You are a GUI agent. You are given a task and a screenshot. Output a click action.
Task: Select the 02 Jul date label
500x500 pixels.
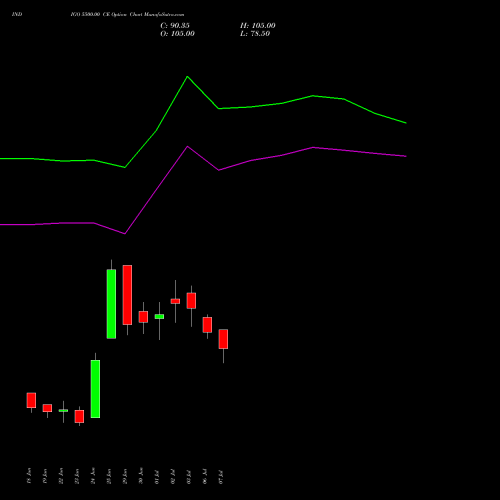pyautogui.click(x=173, y=477)
